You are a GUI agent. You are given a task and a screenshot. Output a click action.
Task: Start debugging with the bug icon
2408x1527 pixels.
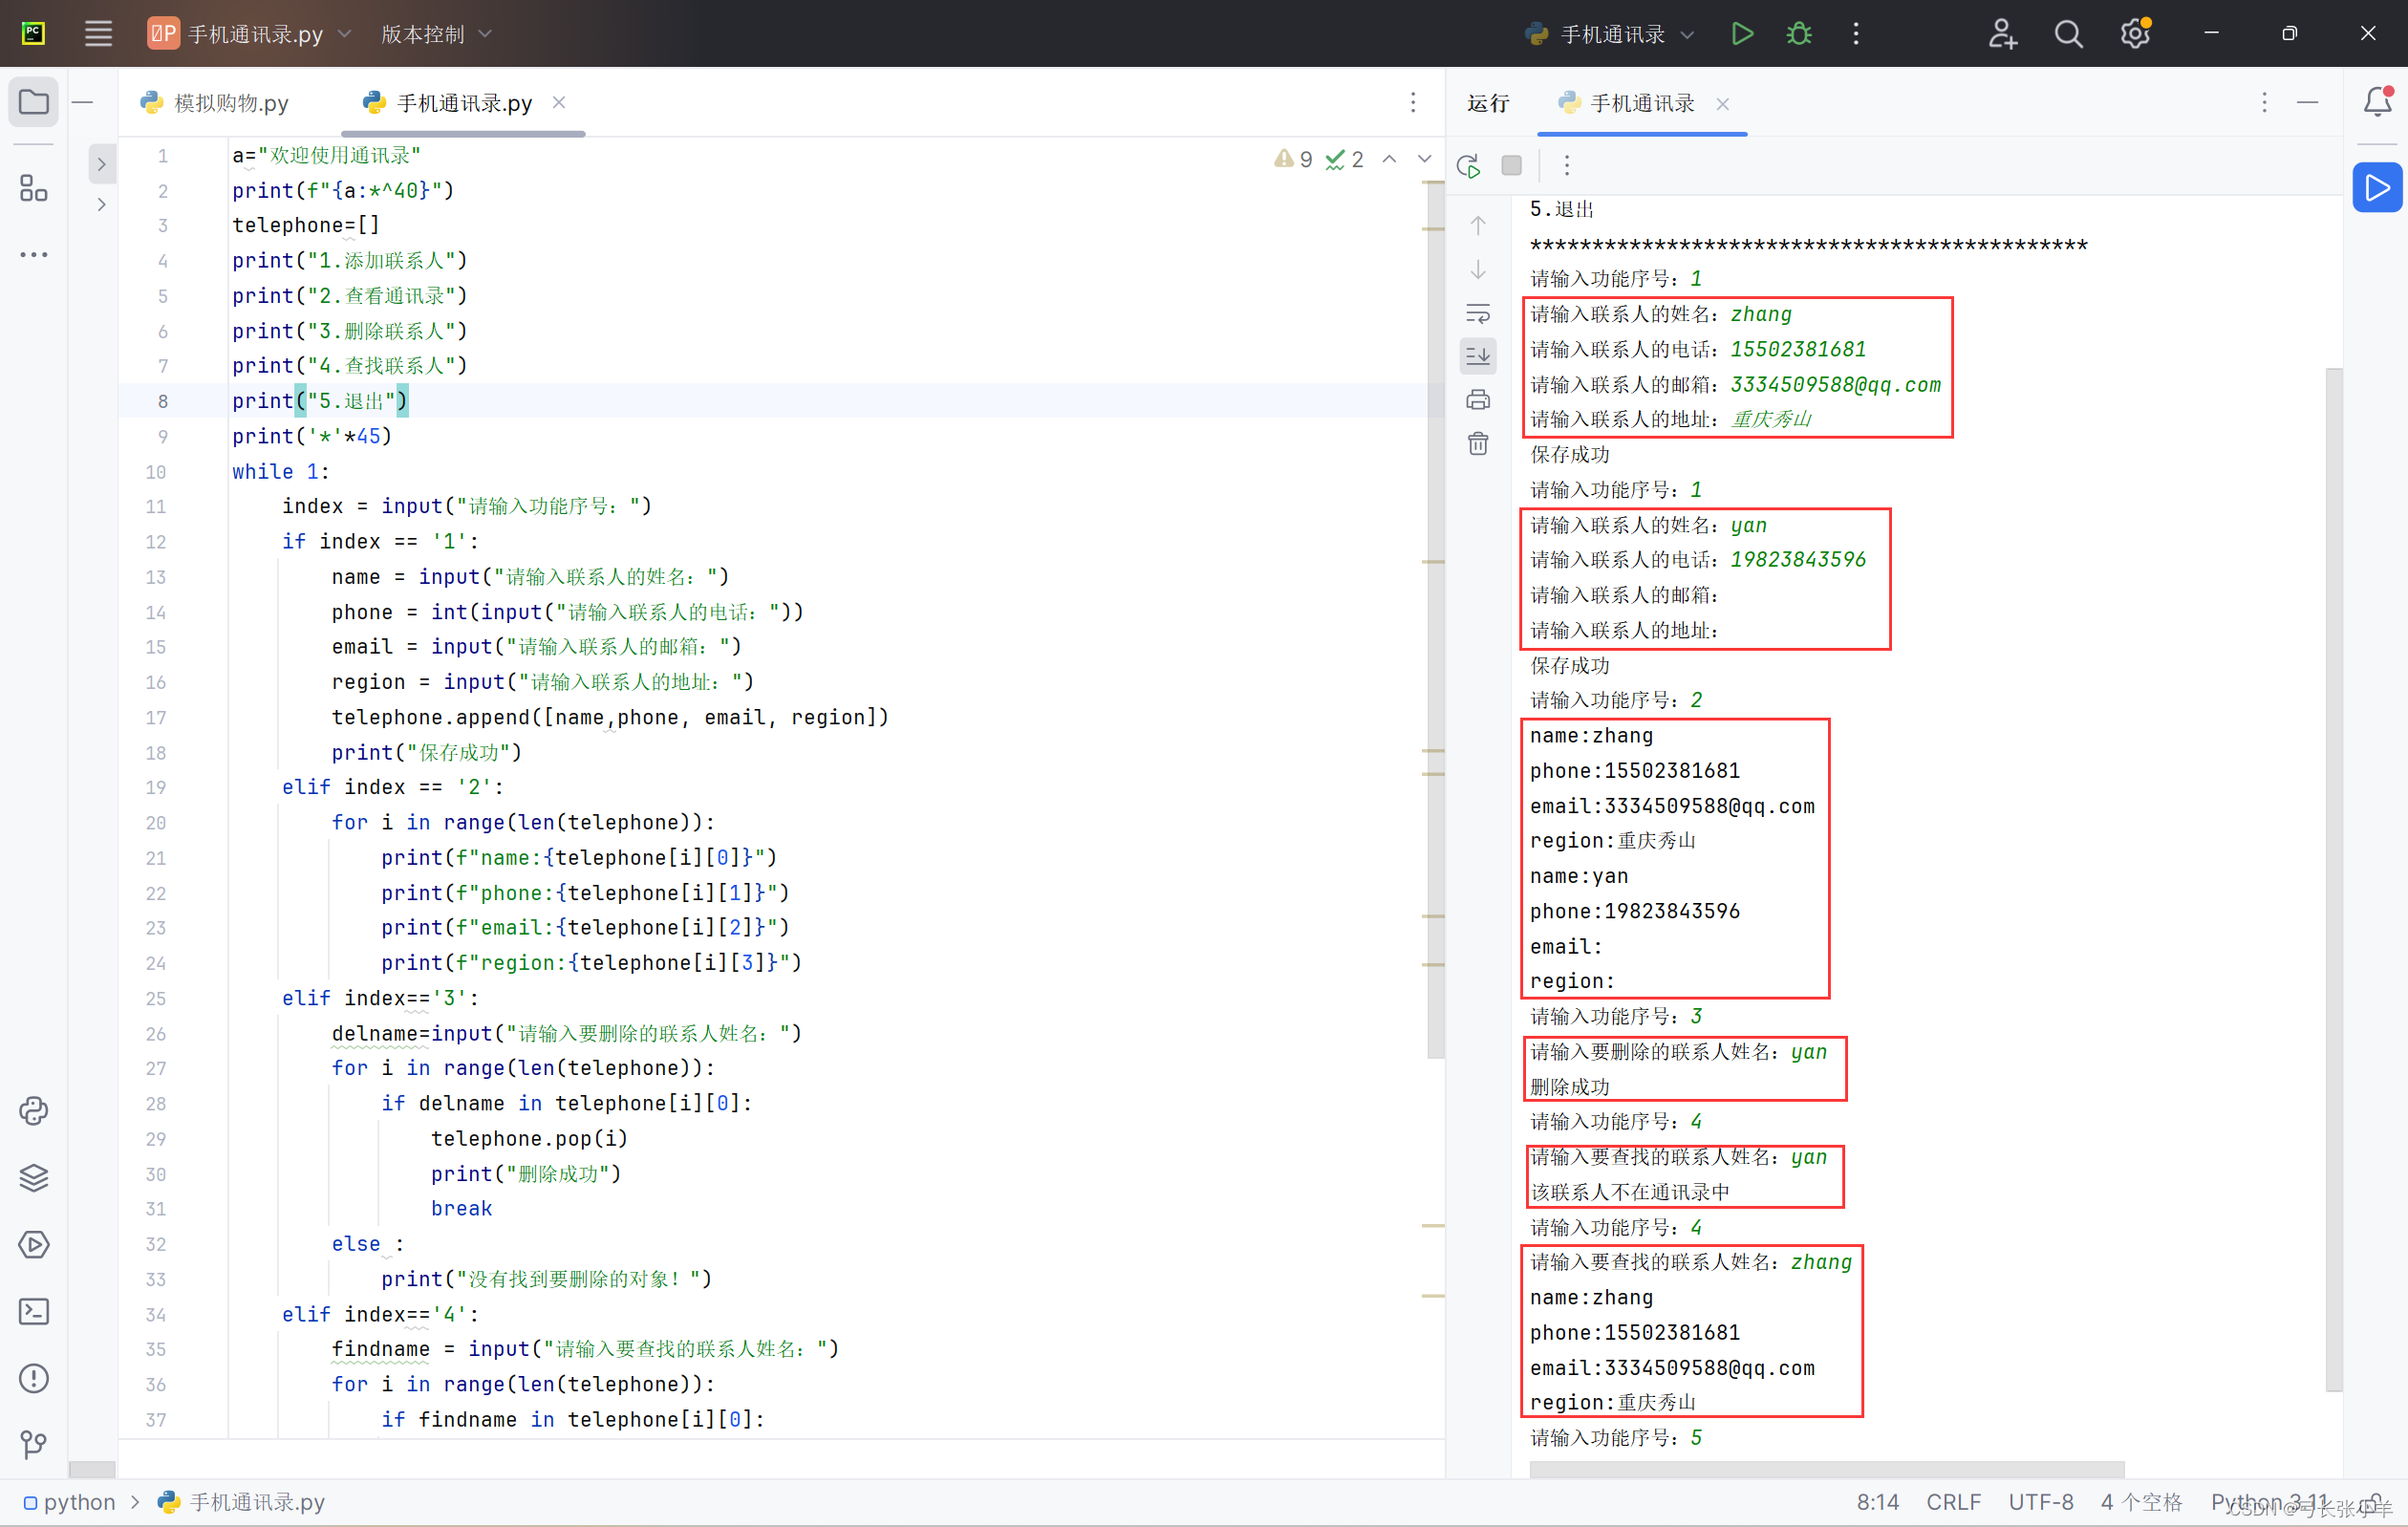pos(1798,34)
